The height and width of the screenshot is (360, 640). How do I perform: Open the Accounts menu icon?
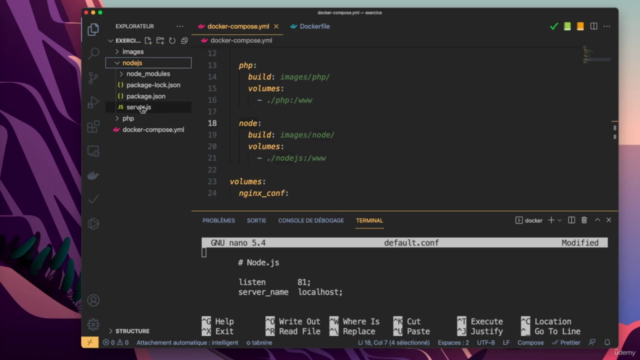(x=93, y=300)
